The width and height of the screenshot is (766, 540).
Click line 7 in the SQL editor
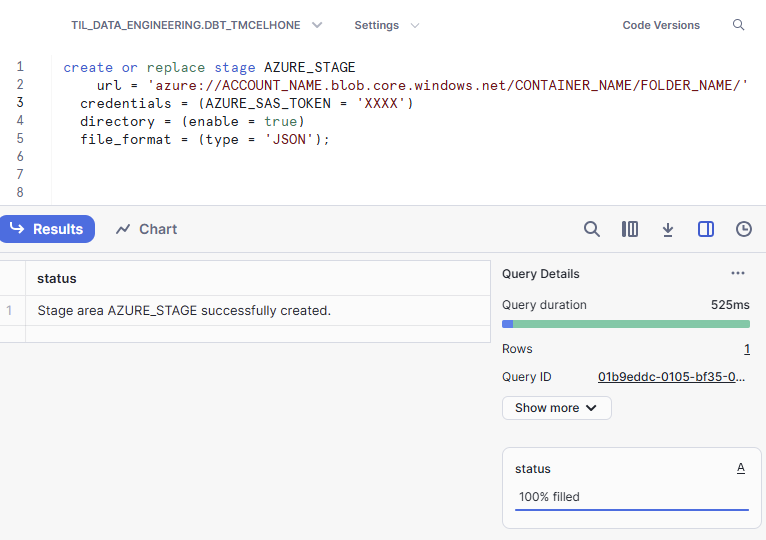click(300, 175)
